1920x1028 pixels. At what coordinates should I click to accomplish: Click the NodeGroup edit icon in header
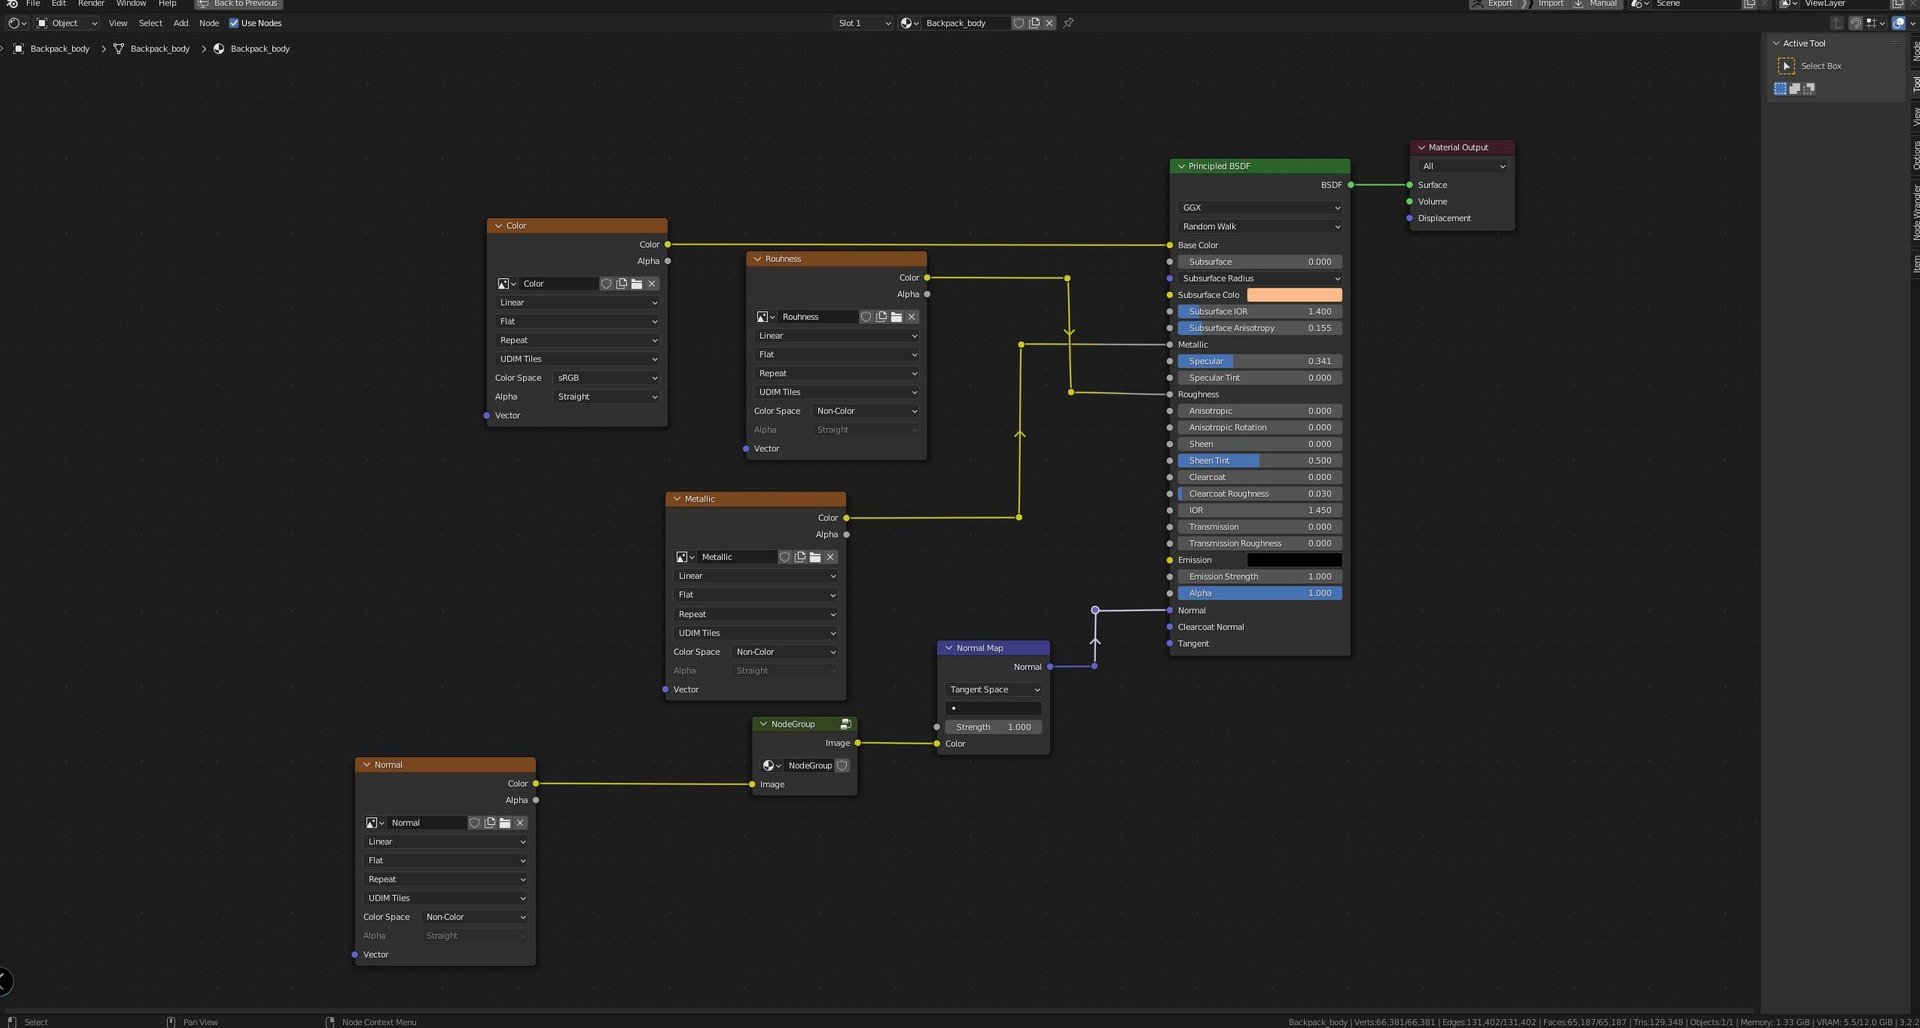(x=846, y=724)
